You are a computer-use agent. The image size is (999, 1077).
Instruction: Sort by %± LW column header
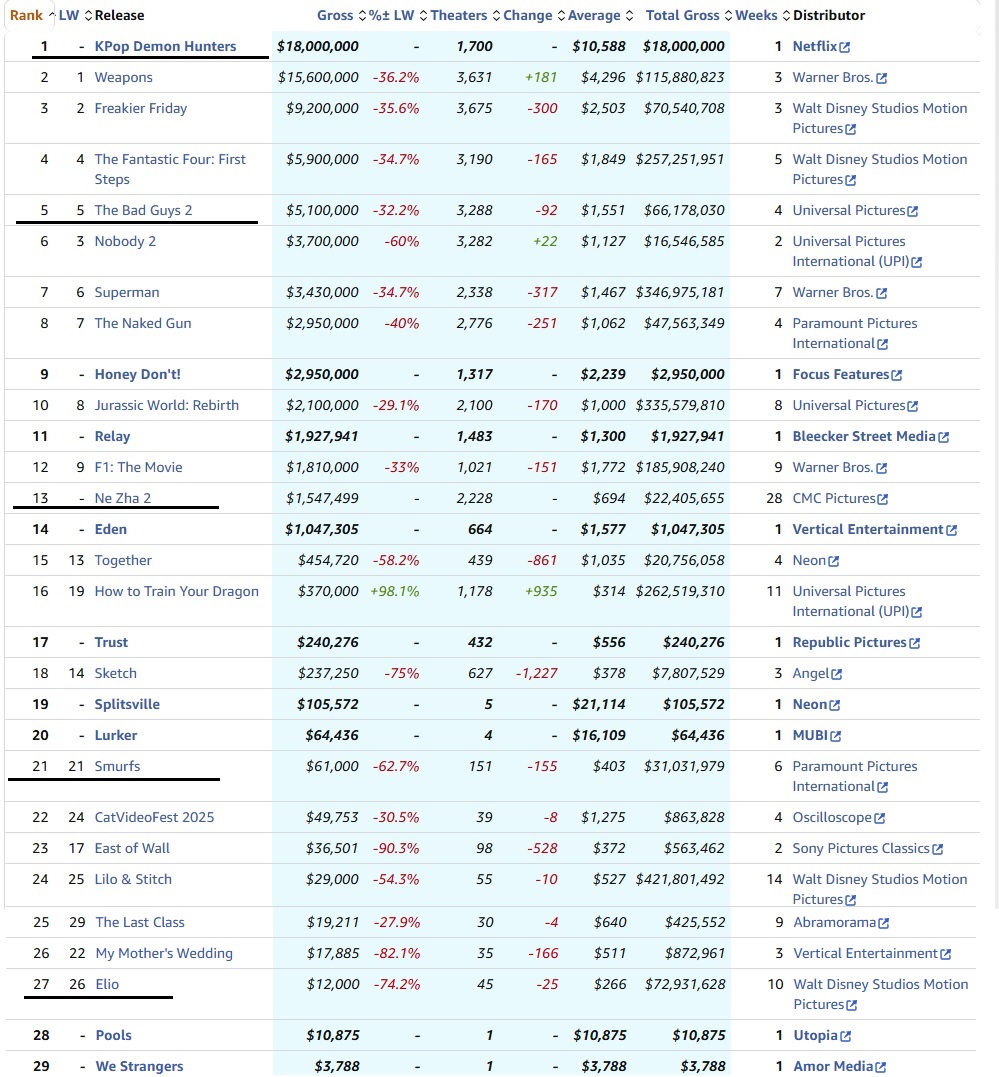click(x=398, y=15)
